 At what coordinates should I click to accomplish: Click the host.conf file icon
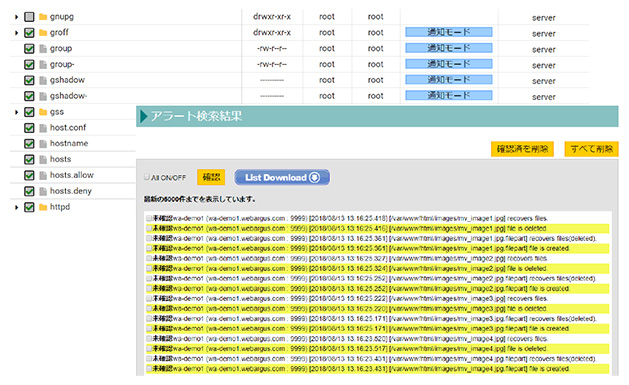pyautogui.click(x=43, y=128)
